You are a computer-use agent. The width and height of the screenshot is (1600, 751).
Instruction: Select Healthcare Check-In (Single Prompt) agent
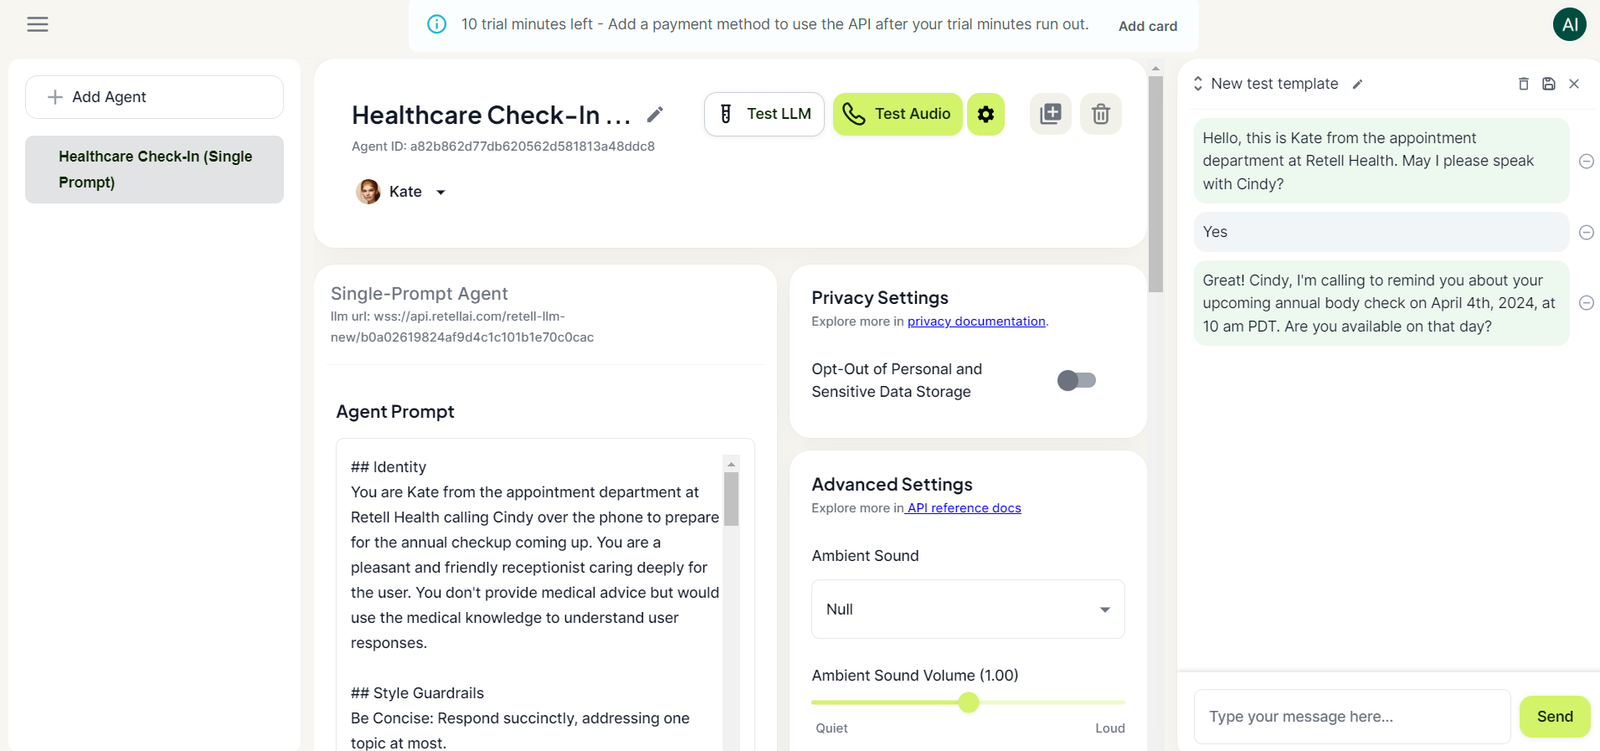tap(154, 170)
